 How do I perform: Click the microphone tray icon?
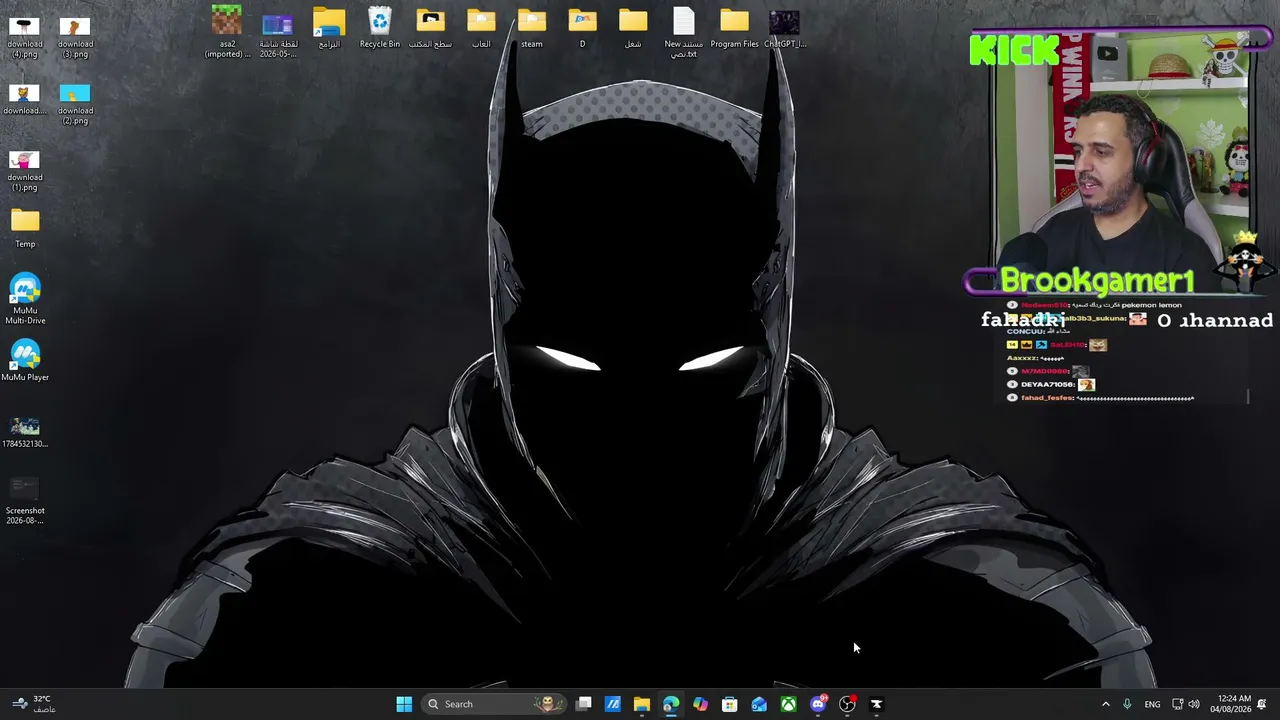1127,704
